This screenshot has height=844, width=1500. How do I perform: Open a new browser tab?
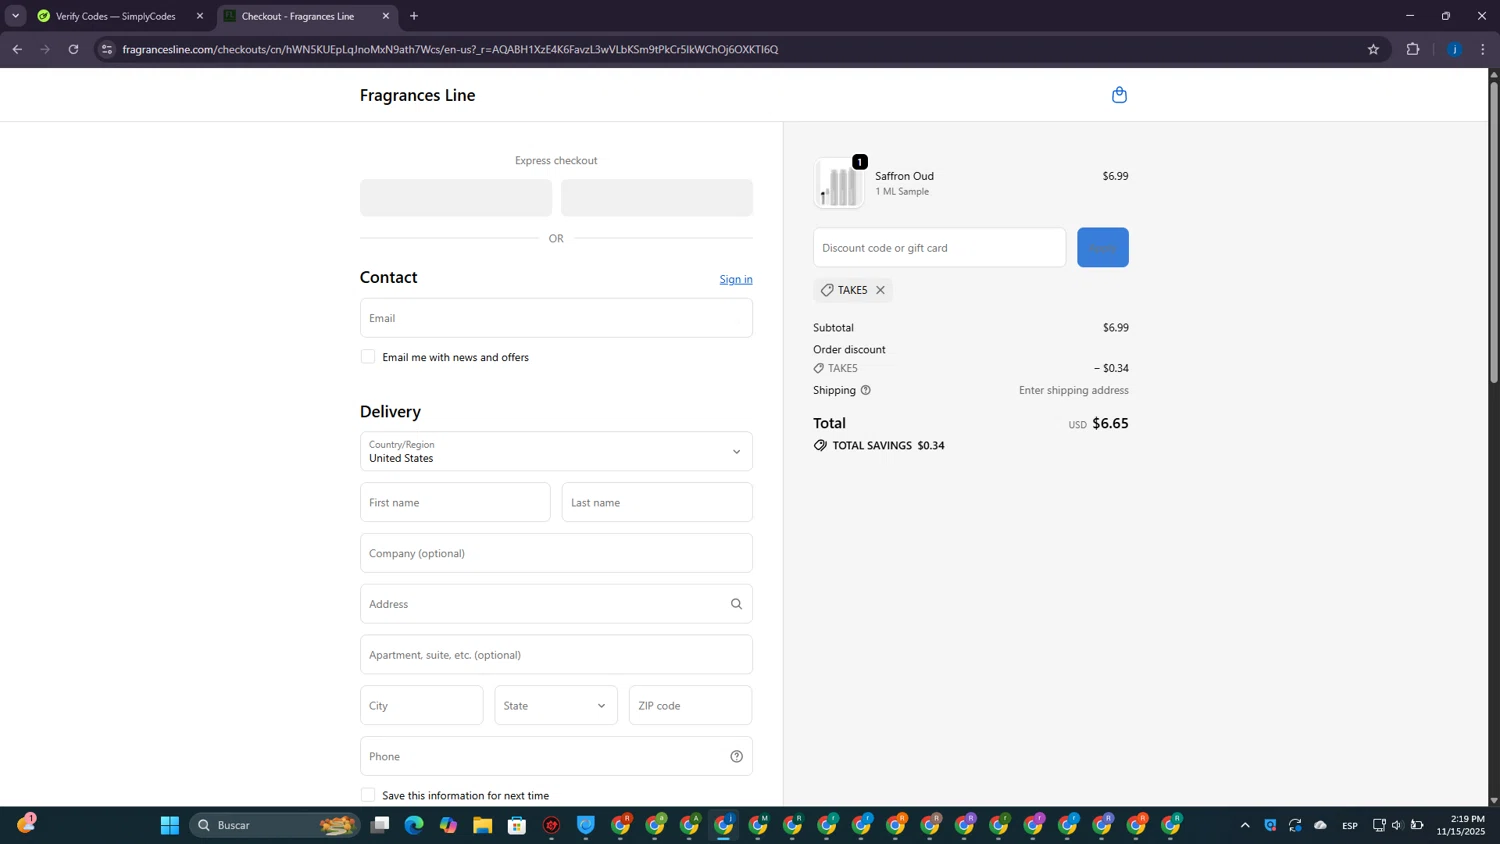(414, 16)
